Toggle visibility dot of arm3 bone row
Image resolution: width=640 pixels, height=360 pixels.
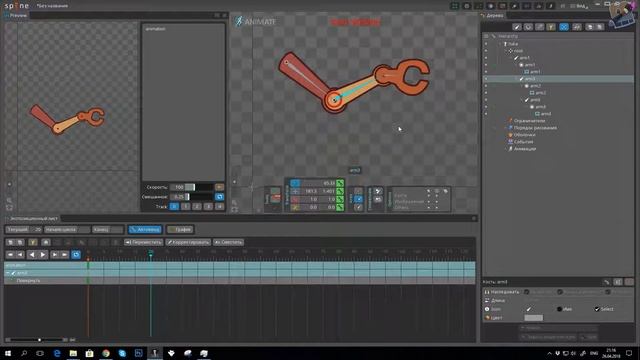coord(486,100)
